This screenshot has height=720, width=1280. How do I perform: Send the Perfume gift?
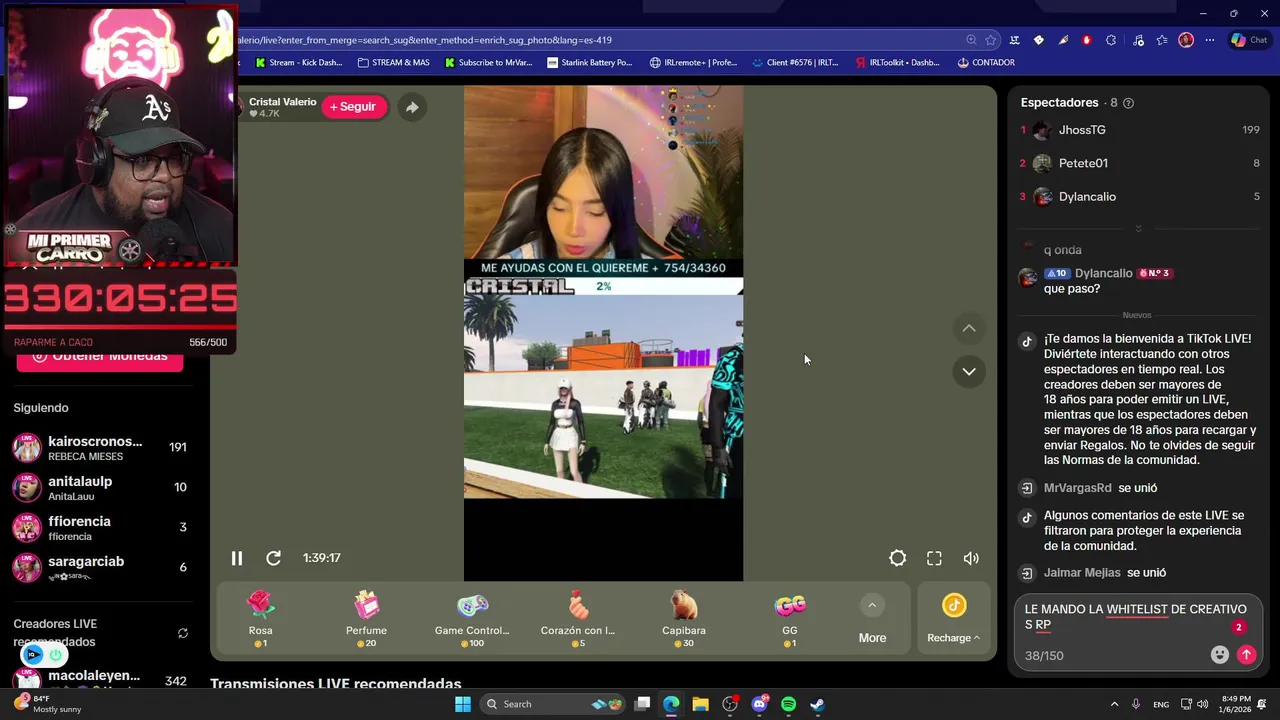pyautogui.click(x=366, y=618)
